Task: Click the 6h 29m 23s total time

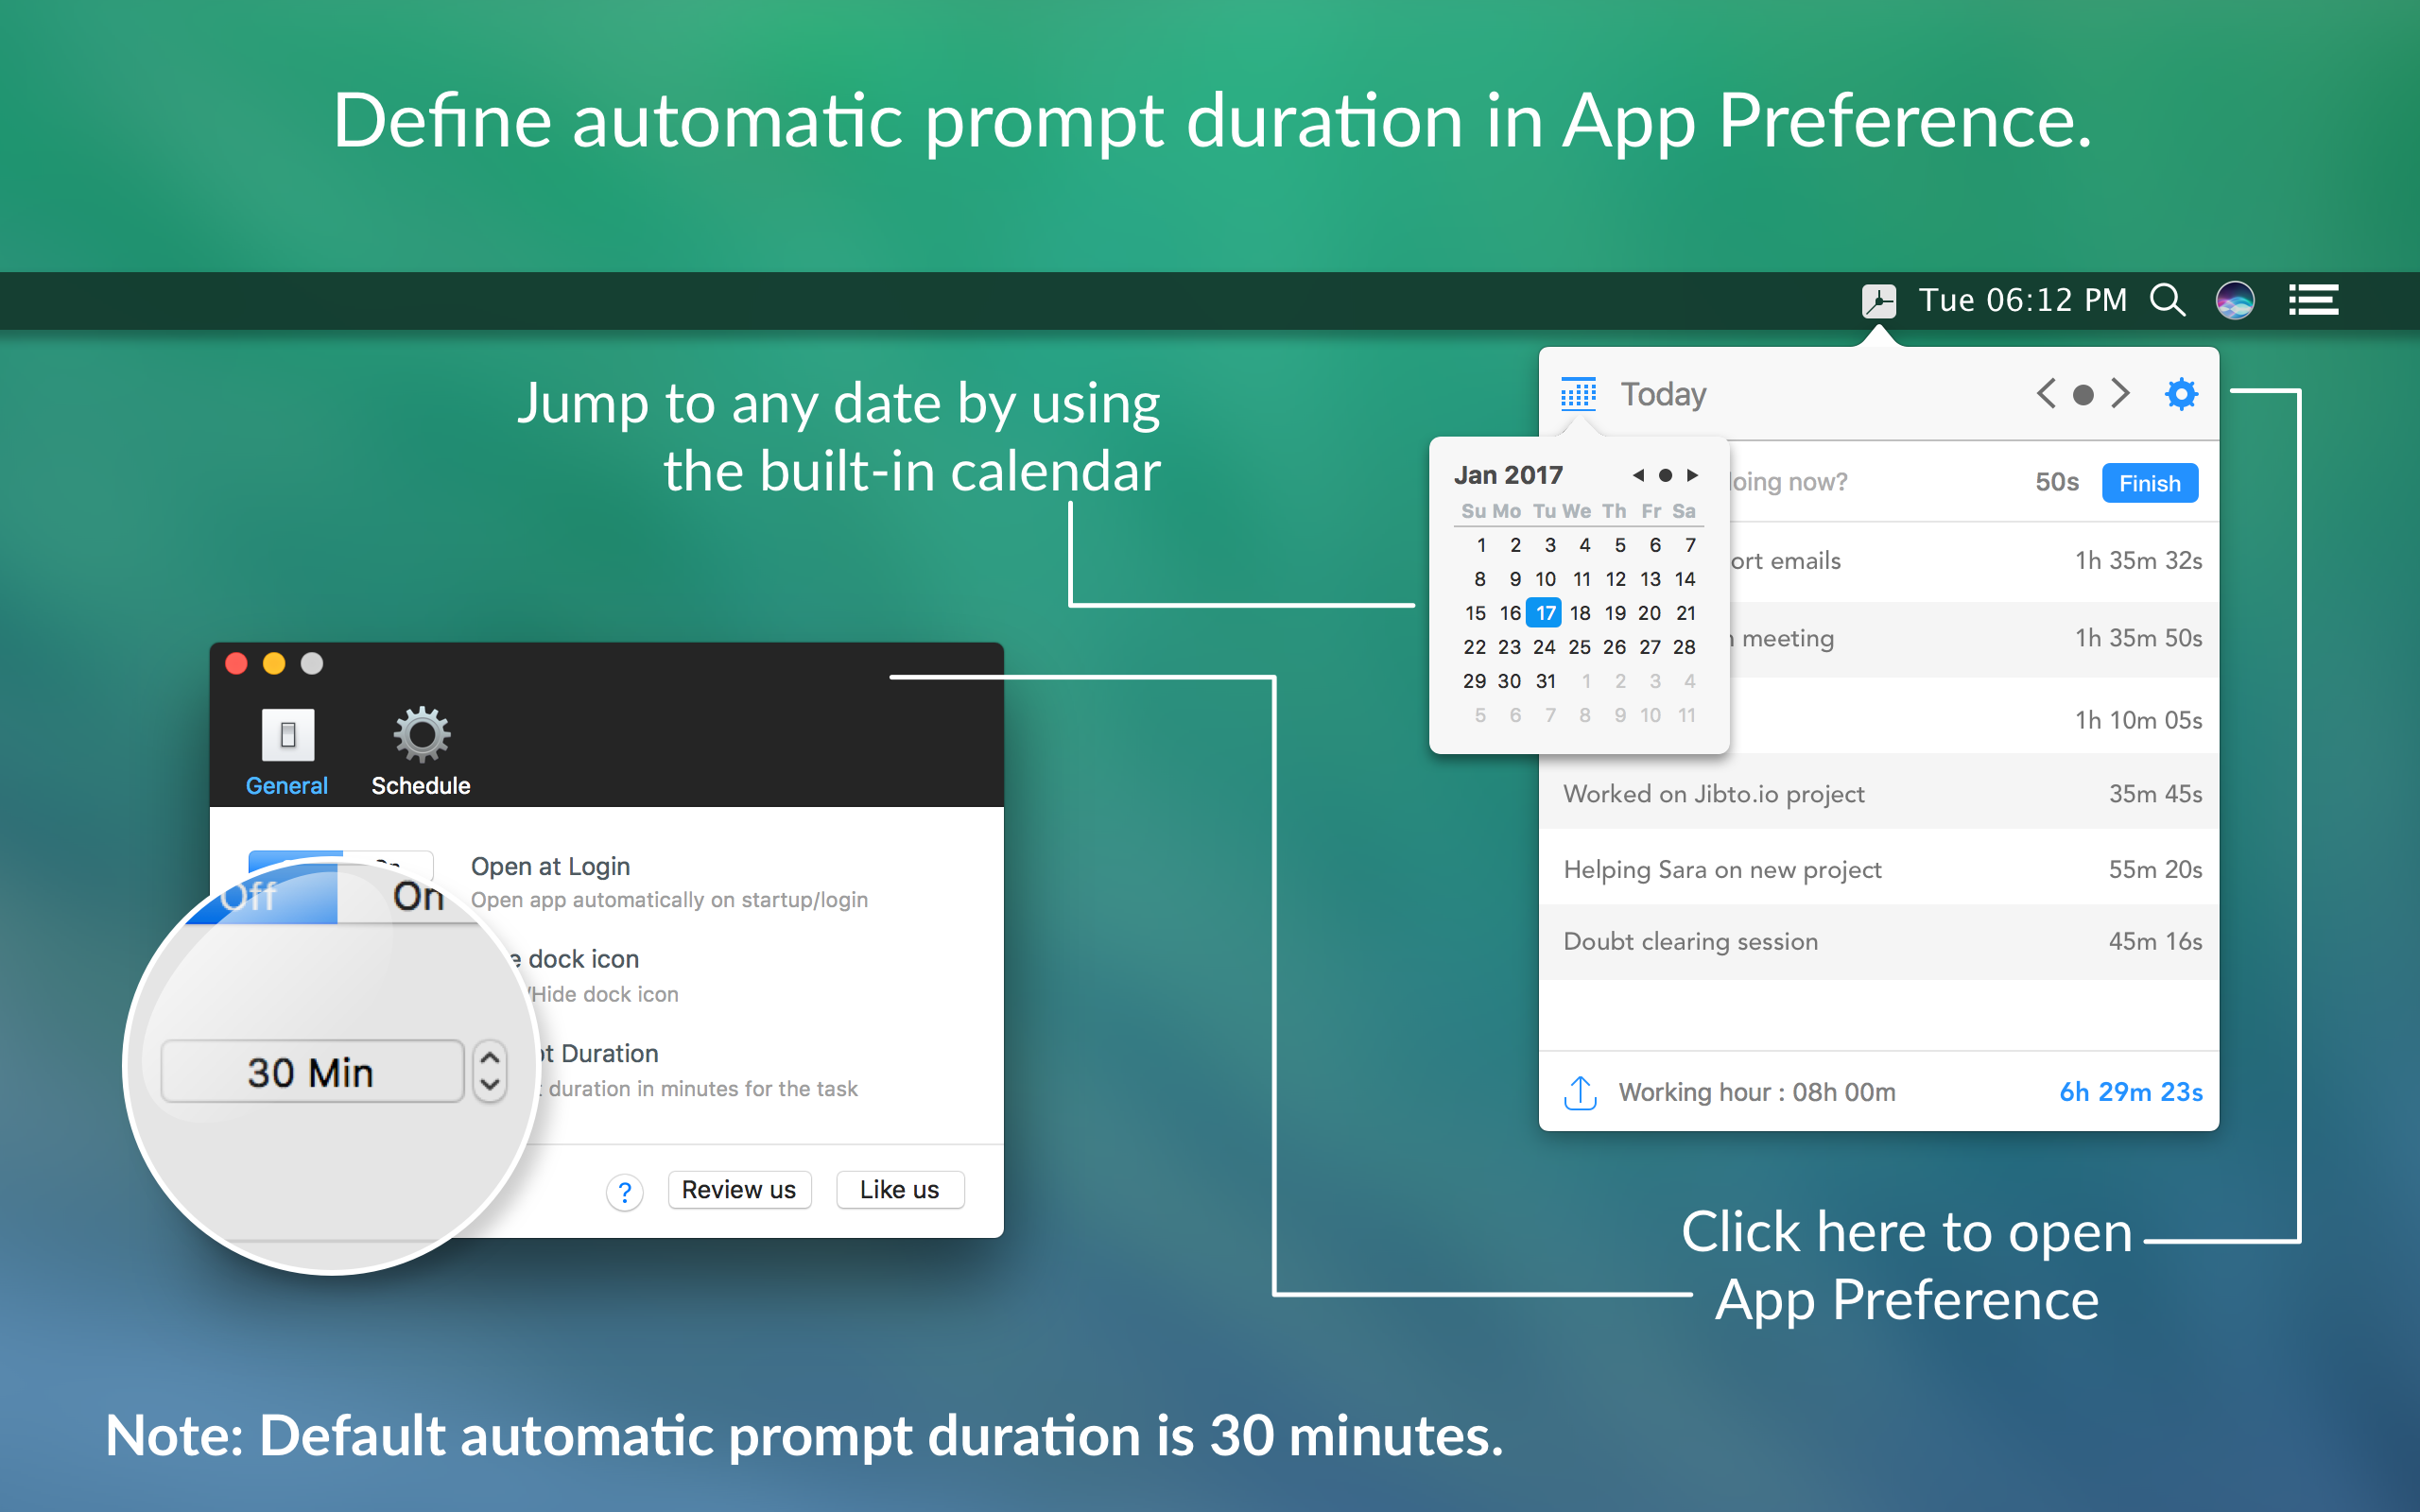Action: click(2131, 1092)
